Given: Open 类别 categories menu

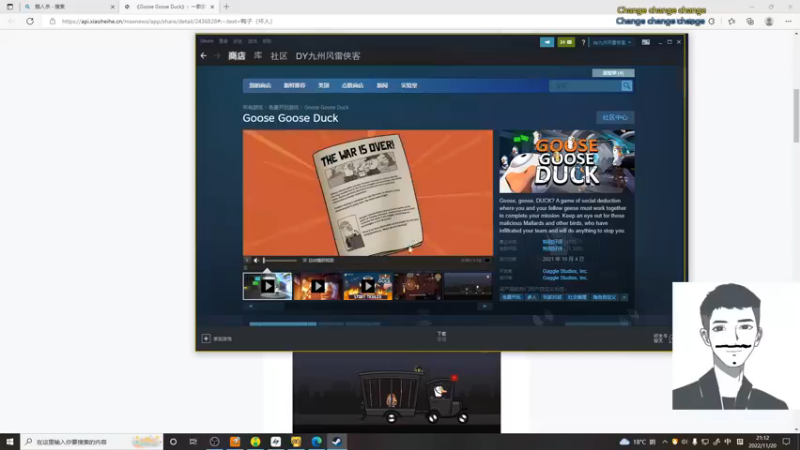Looking at the screenshot, I should coord(323,86).
